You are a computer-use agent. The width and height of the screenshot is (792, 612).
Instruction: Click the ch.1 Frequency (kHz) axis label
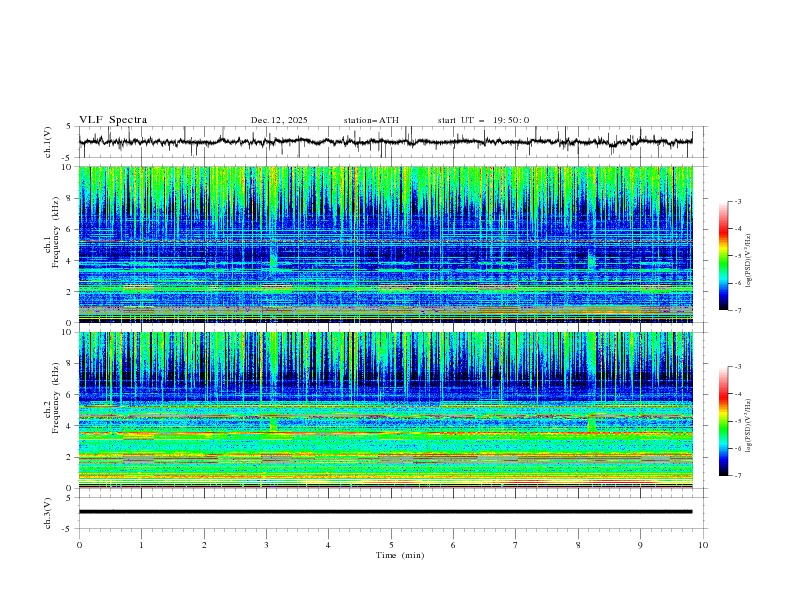(x=52, y=232)
